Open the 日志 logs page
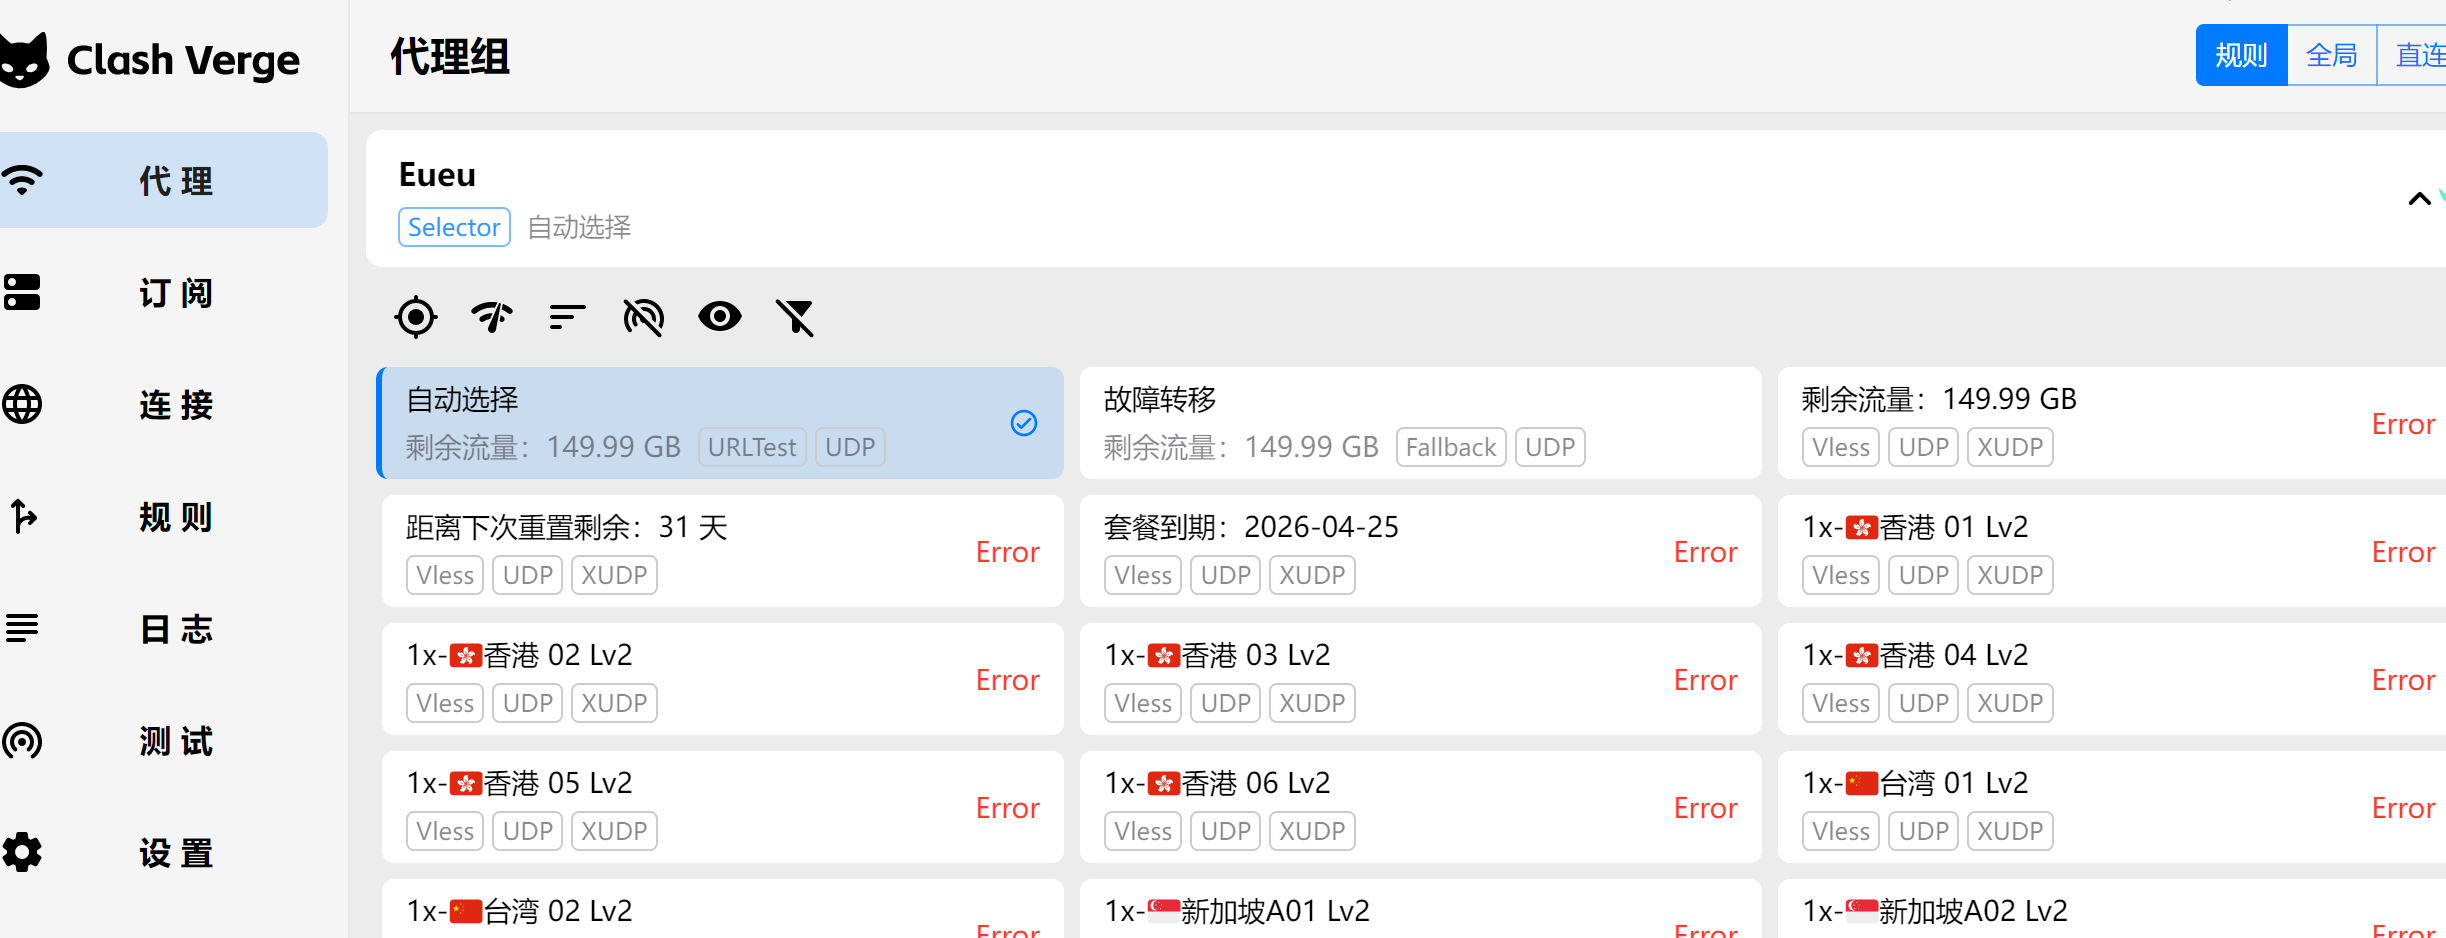 coord(162,629)
